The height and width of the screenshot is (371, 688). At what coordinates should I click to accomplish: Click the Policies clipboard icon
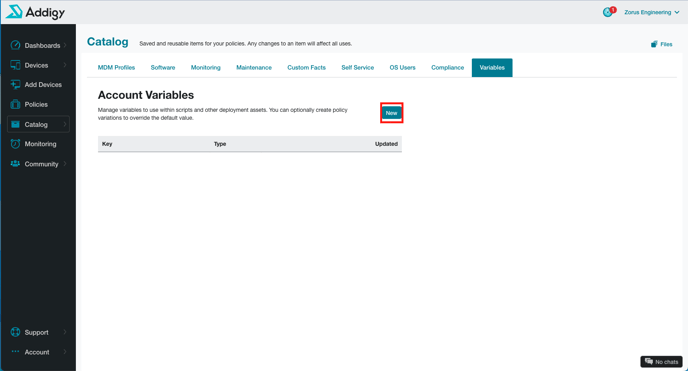15,104
